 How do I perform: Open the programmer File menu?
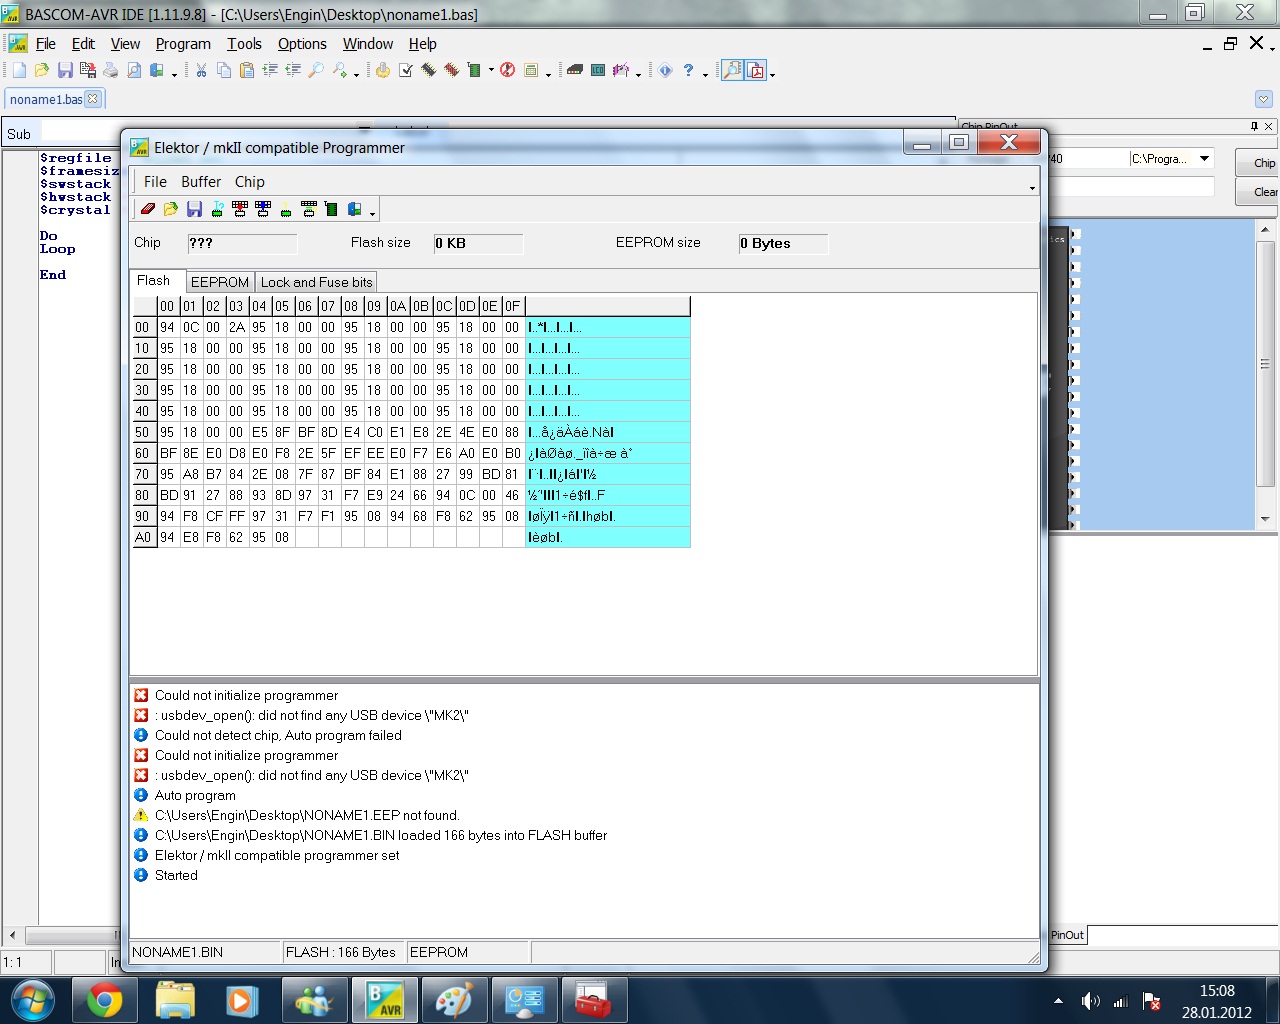155,182
